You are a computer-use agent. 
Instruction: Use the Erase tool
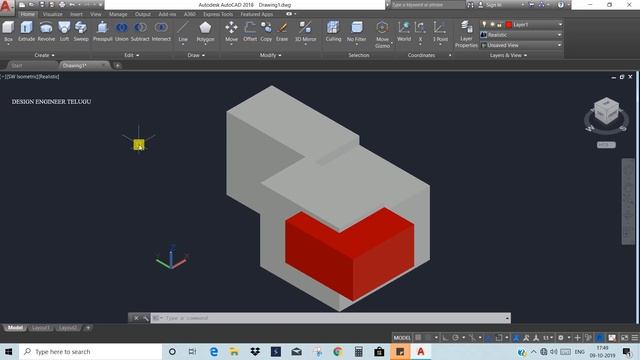(282, 31)
